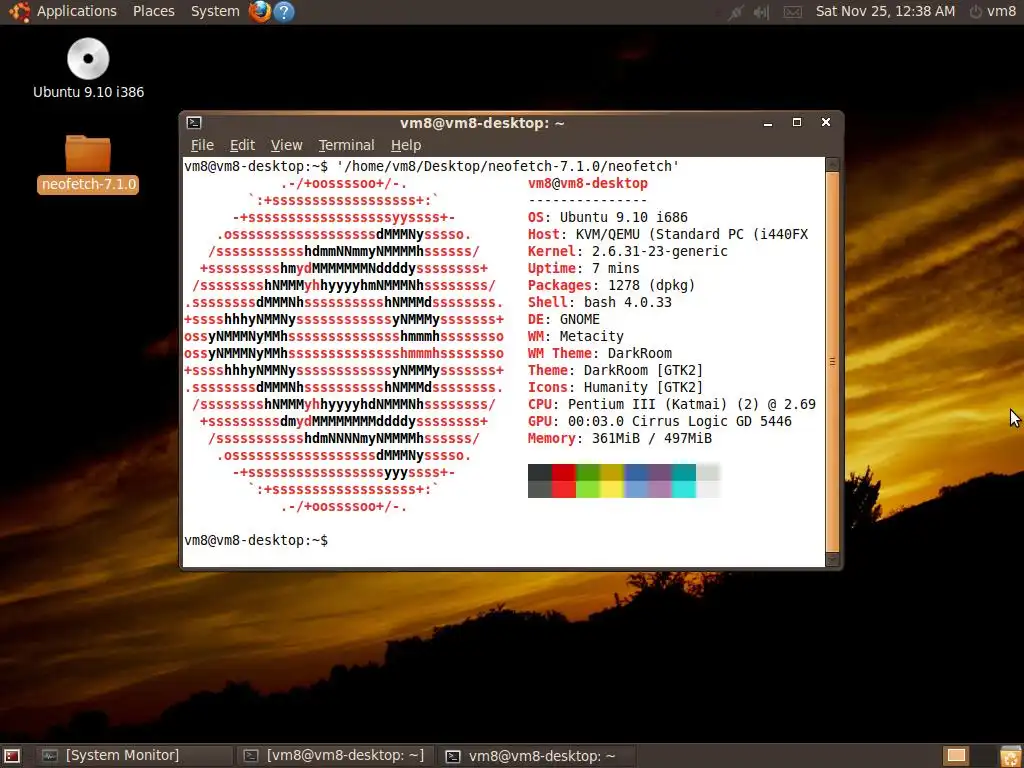Click the "Host: KVM/QEMU" line
Screen dimensions: 1024x768
[667, 234]
